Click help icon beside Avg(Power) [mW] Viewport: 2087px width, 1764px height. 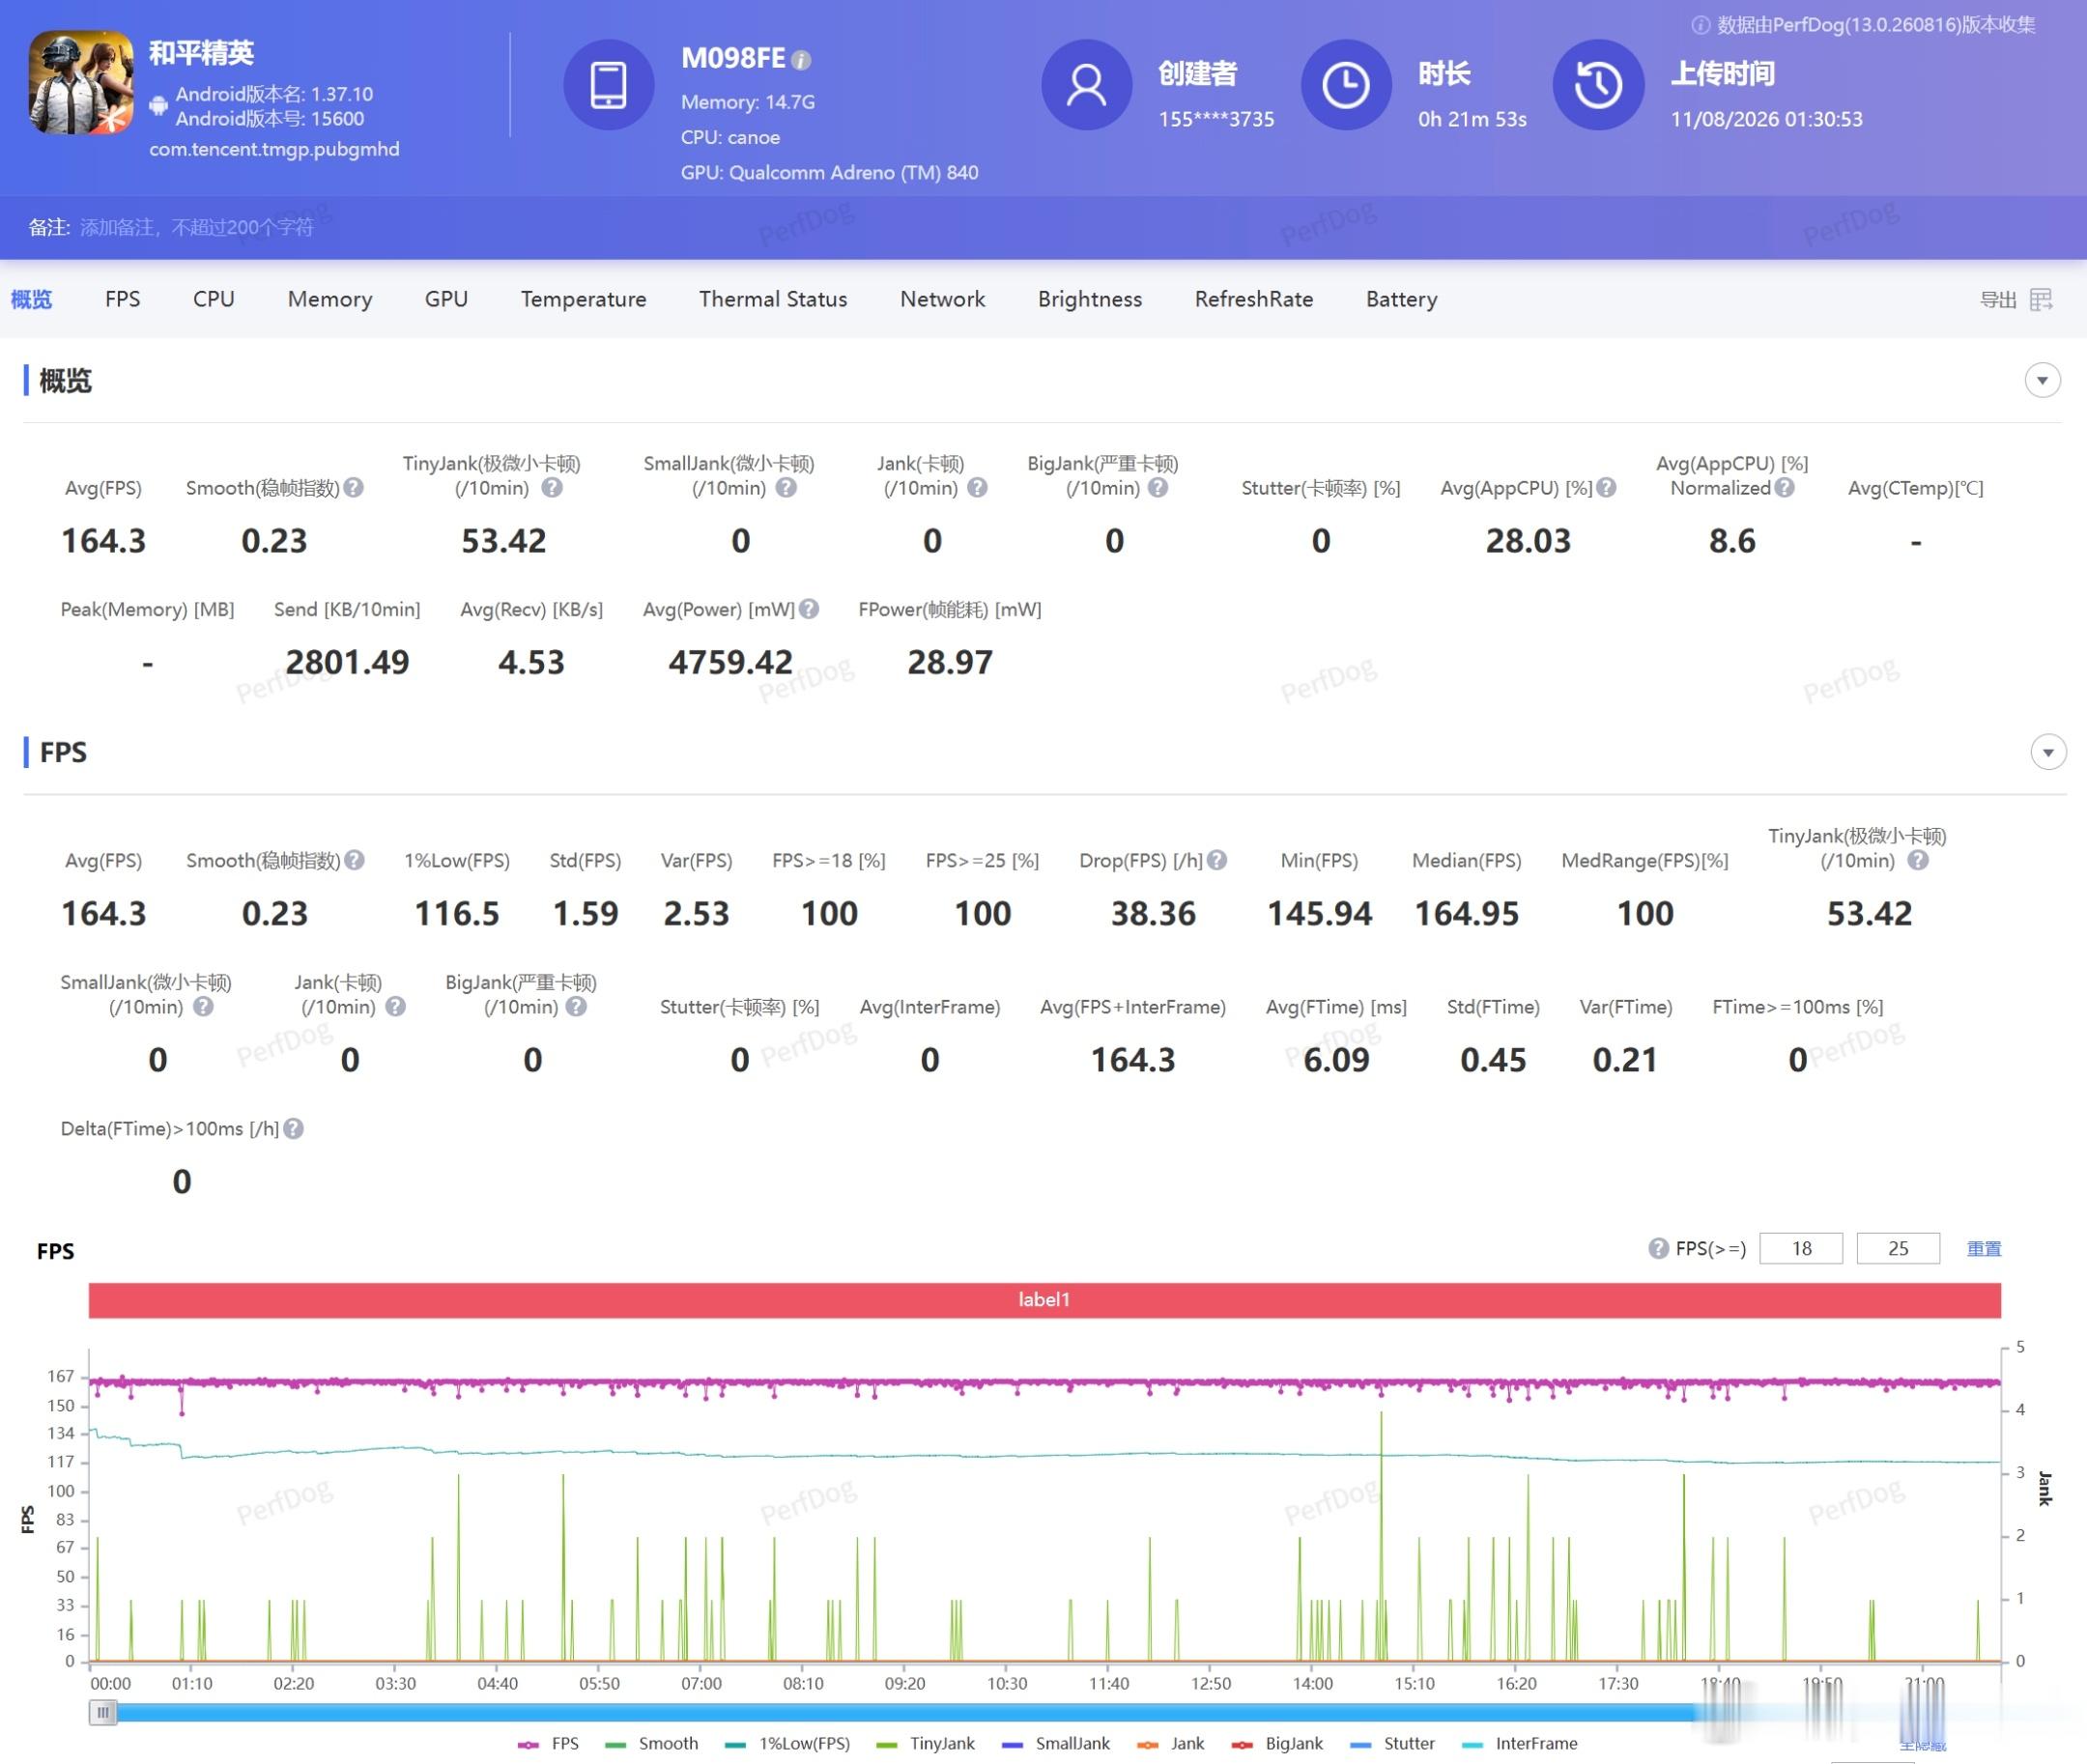809,609
